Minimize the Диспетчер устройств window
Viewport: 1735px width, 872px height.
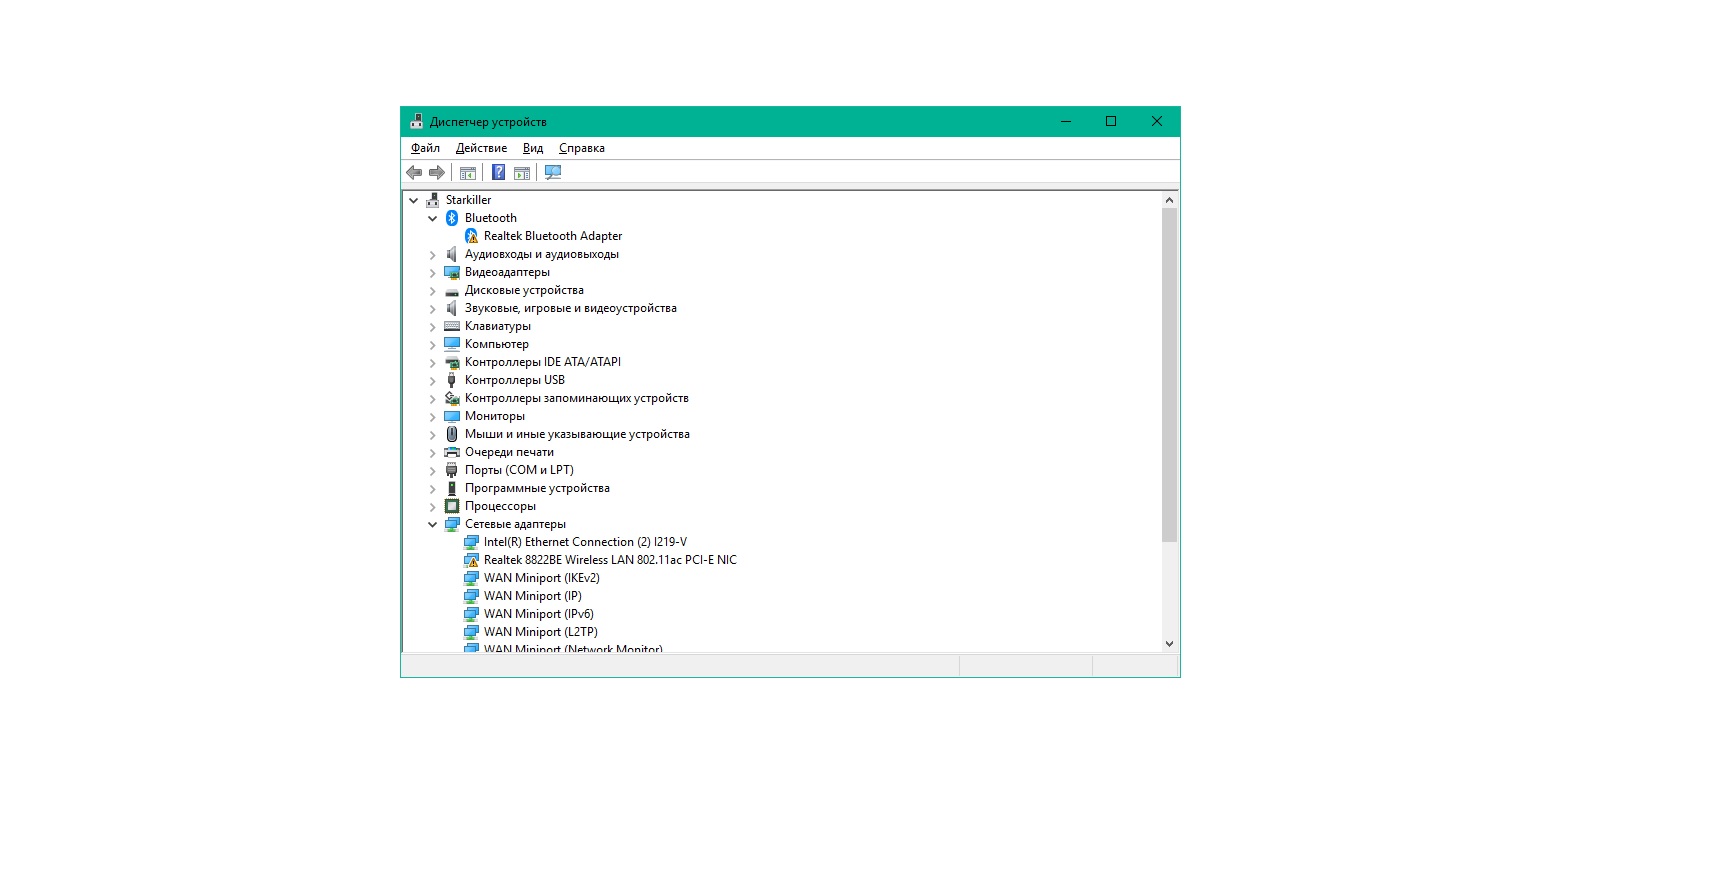[1066, 121]
